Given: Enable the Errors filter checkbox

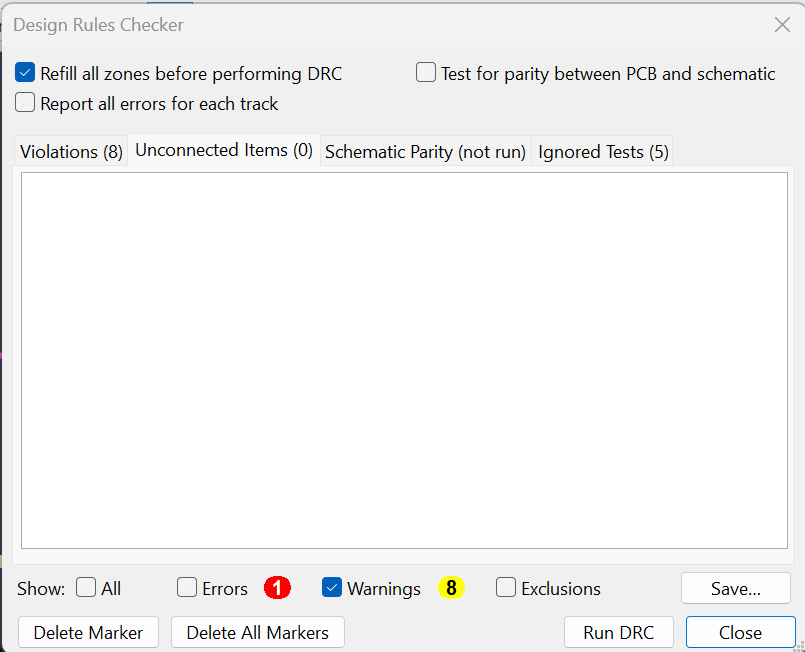Looking at the screenshot, I should point(188,588).
